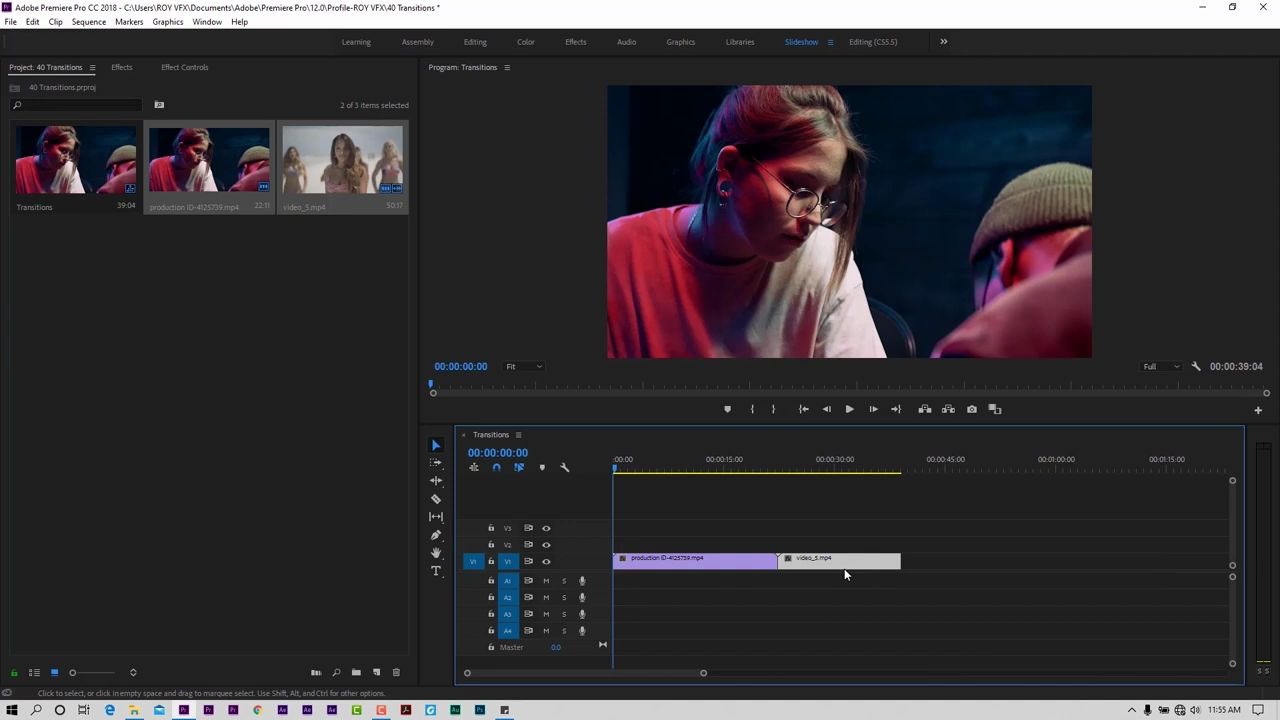The image size is (1280, 720).
Task: Lock video track V3
Action: (x=491, y=528)
